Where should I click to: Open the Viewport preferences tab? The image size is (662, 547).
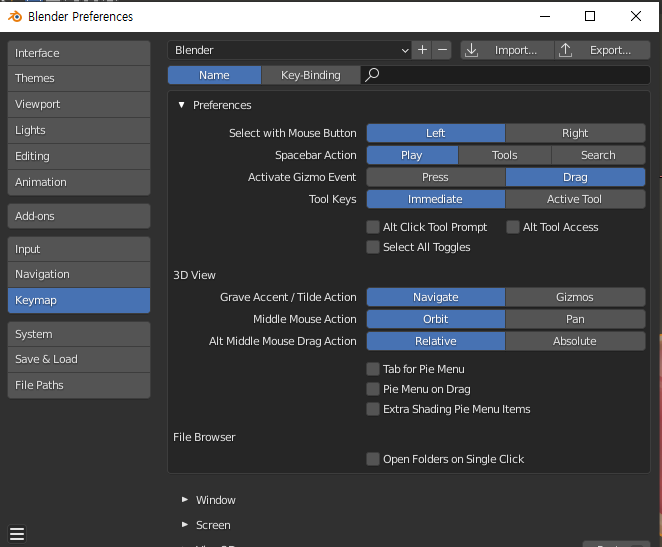pyautogui.click(x=79, y=104)
